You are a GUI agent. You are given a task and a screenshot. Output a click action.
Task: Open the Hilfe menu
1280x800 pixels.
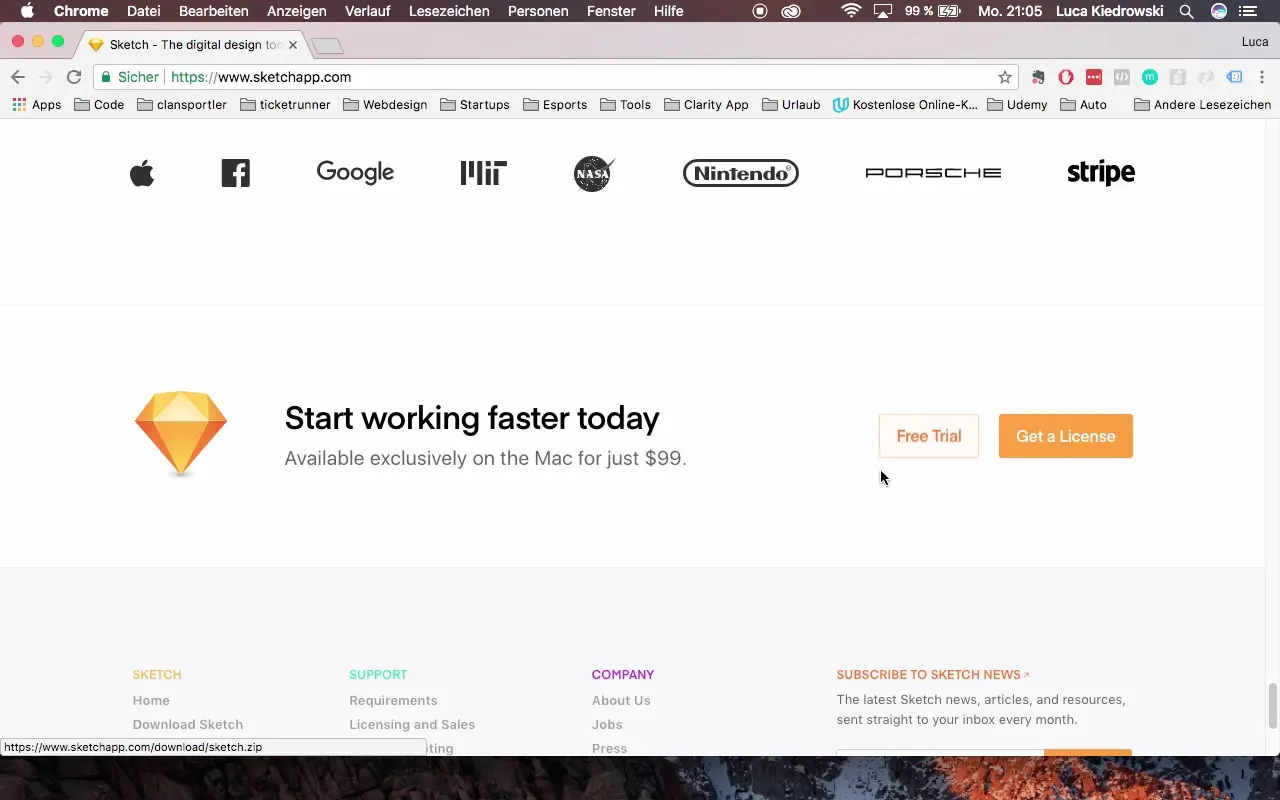click(x=668, y=11)
